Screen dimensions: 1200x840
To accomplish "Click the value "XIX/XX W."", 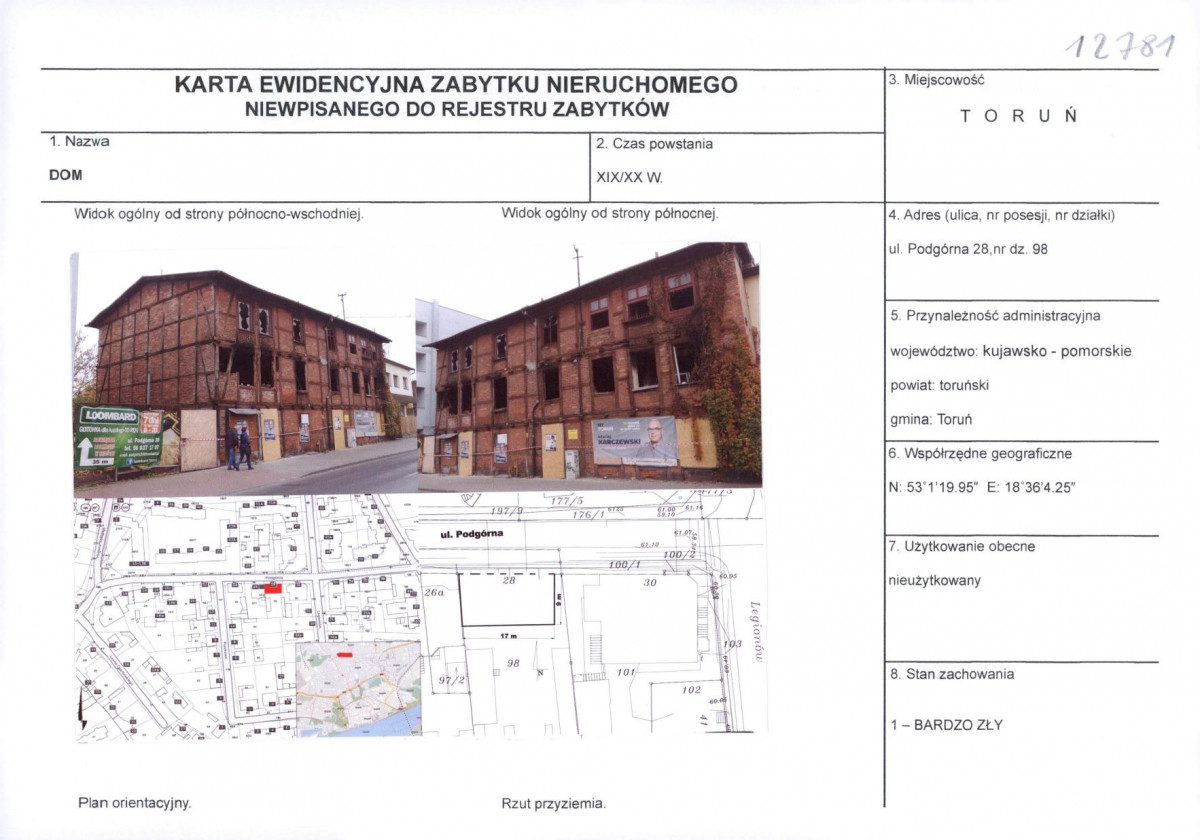I will tap(630, 178).
